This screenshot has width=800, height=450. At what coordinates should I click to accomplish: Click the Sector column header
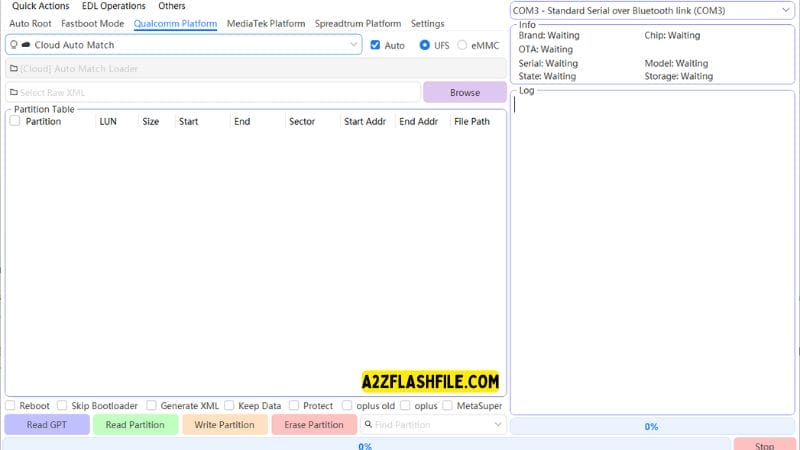pos(302,121)
